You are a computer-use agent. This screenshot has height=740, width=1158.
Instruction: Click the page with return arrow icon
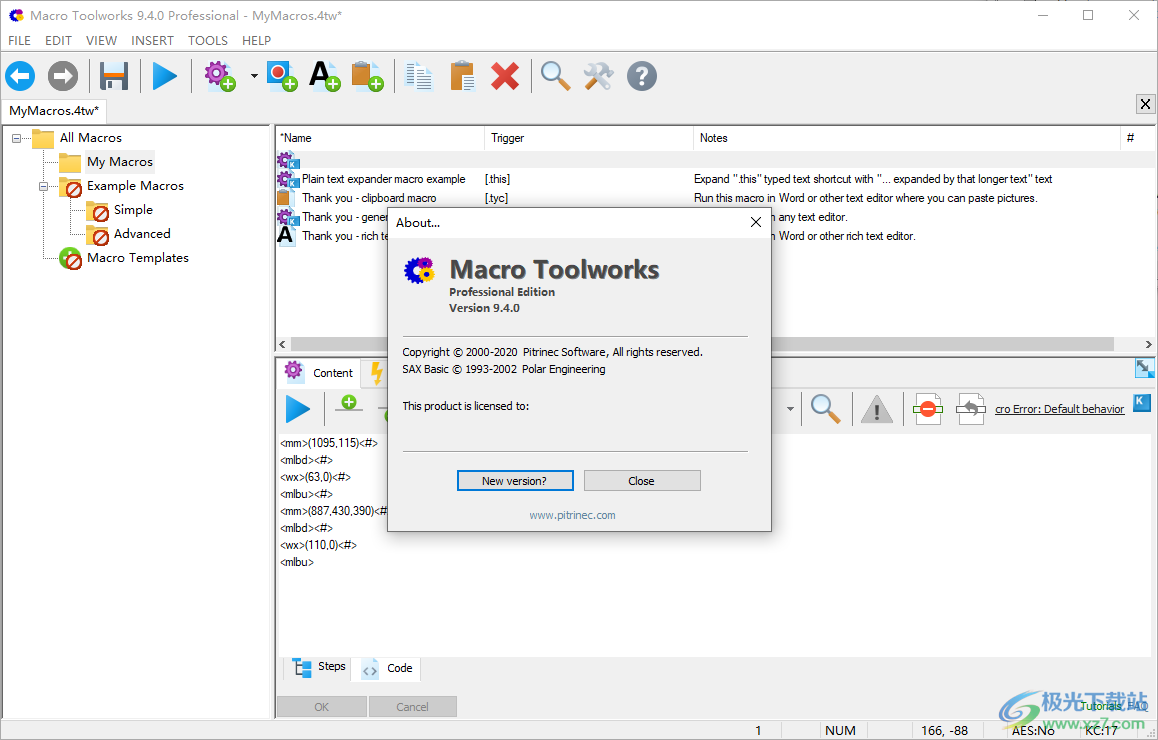click(x=970, y=409)
